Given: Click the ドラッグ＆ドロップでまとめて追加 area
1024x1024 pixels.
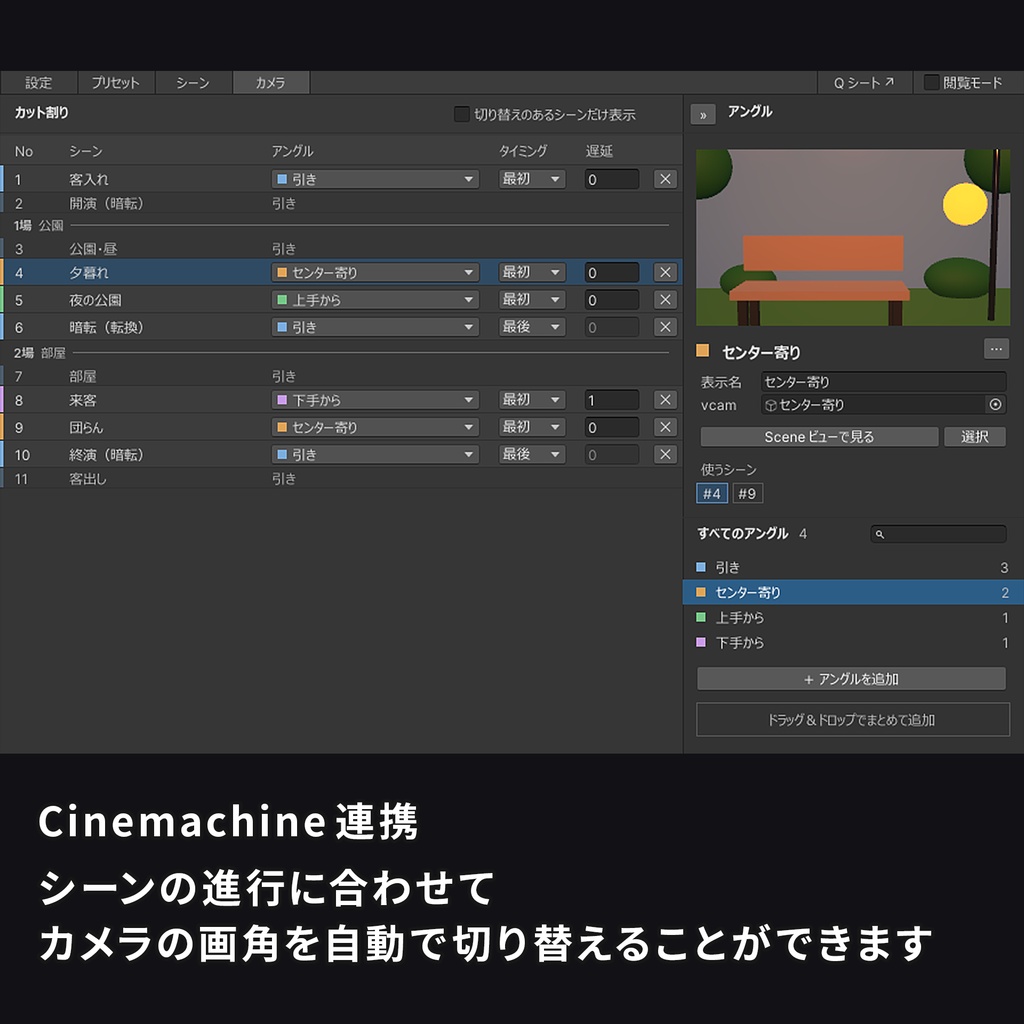Looking at the screenshot, I should [852, 720].
